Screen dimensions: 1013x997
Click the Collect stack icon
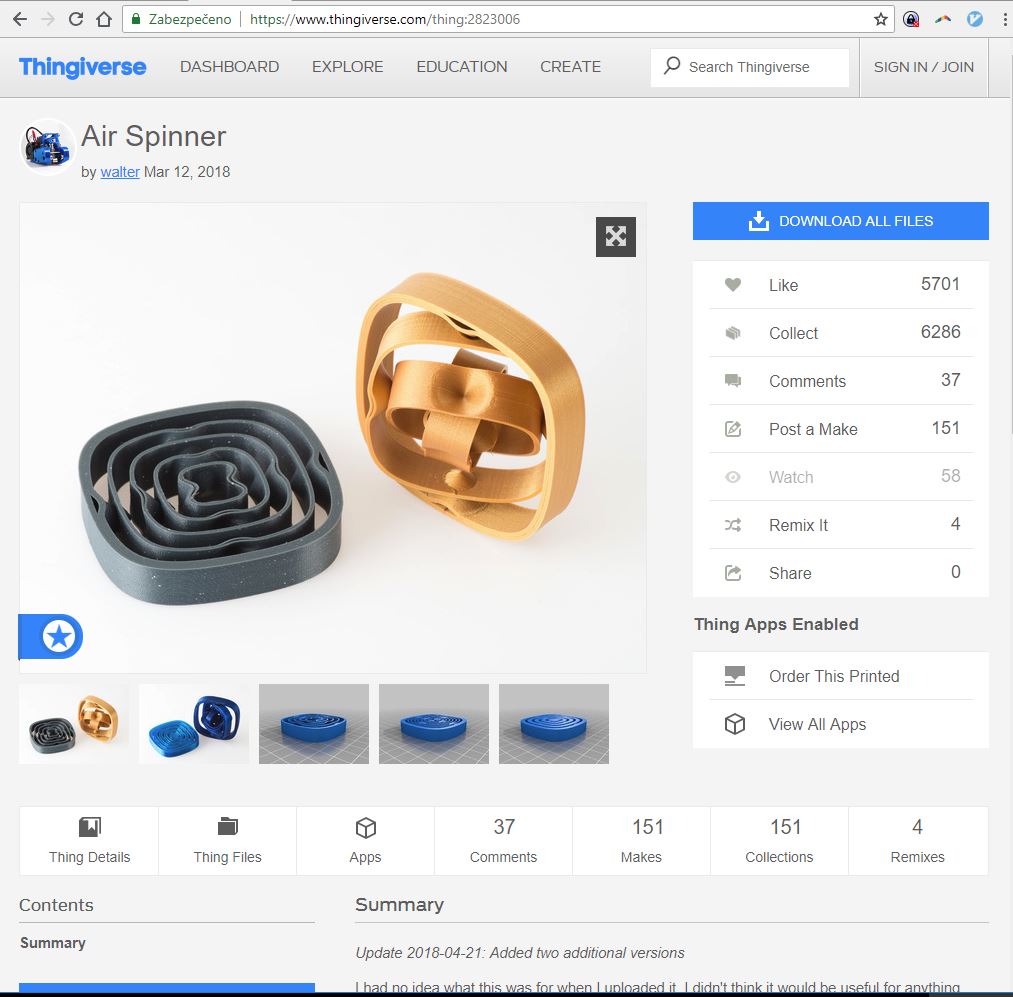[733, 333]
